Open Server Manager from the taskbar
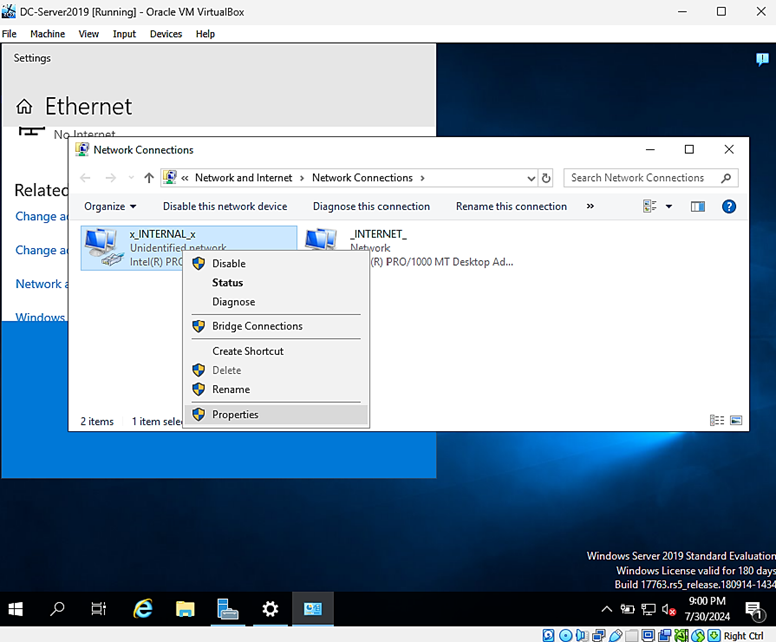This screenshot has height=642, width=776. pyautogui.click(x=227, y=608)
